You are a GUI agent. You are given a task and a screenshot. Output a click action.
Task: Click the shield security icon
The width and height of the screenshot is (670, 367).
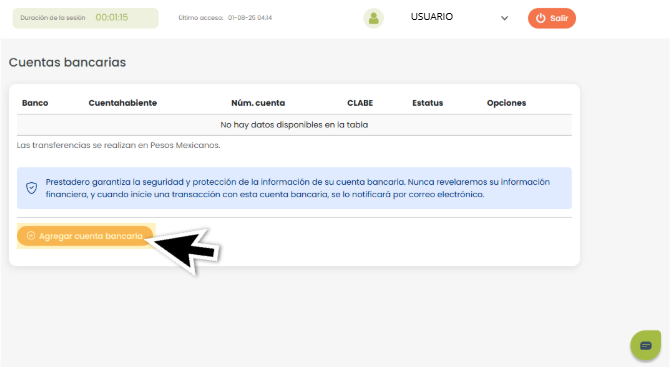click(32, 188)
